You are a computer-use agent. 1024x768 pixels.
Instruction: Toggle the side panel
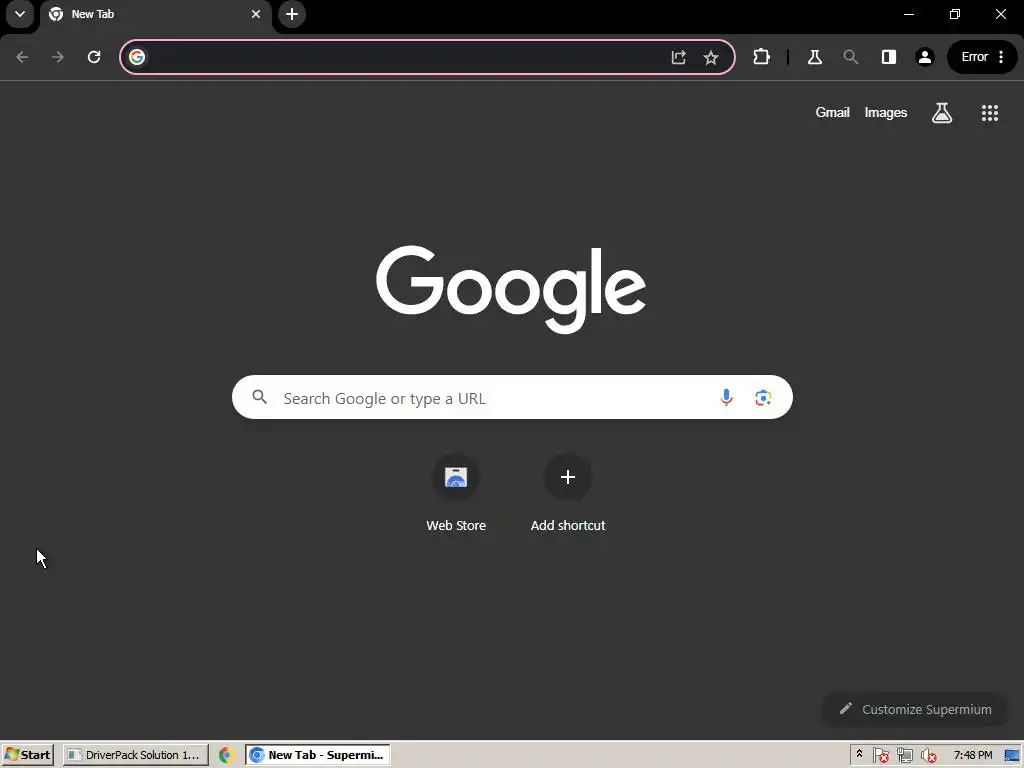coord(889,57)
